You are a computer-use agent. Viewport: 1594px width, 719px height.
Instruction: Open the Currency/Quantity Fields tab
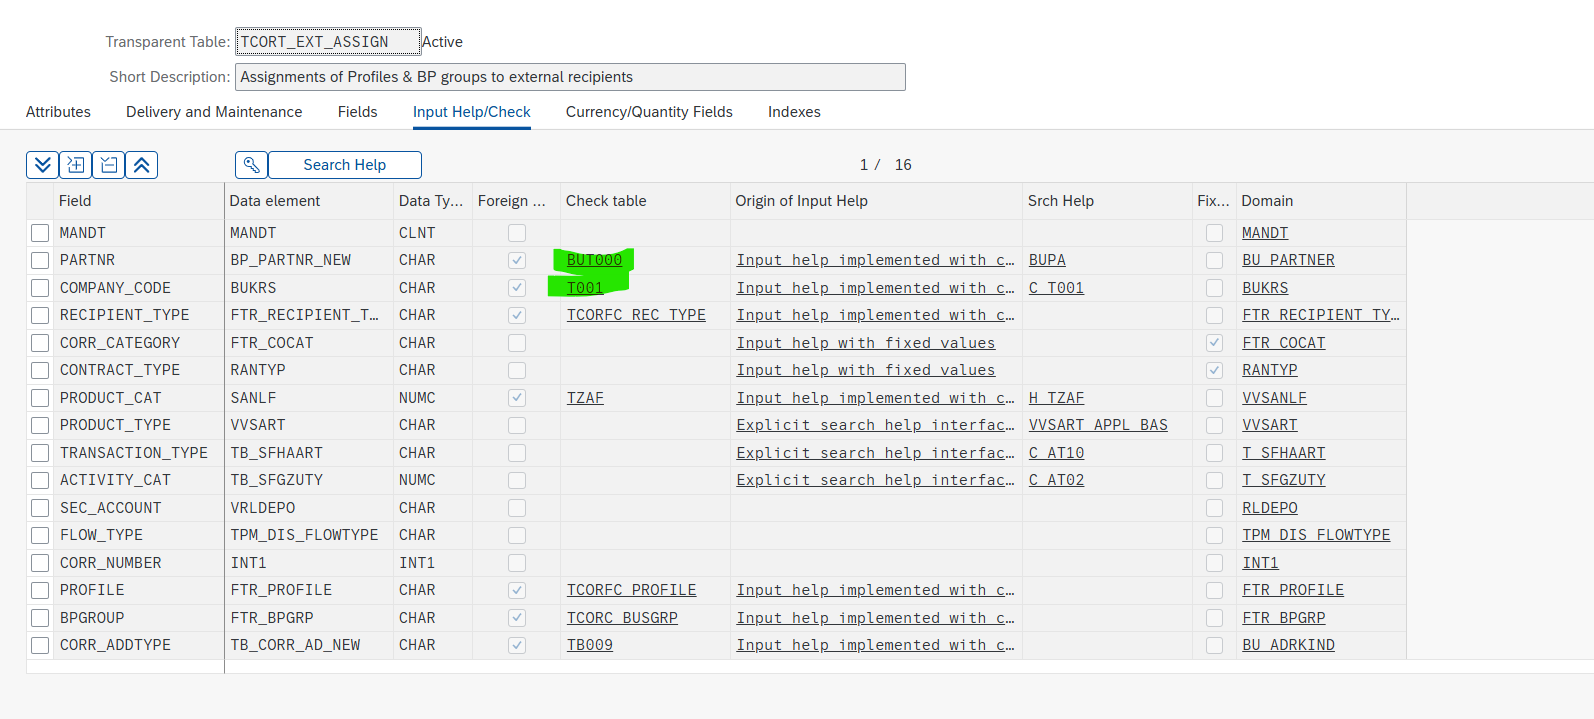[x=648, y=112]
